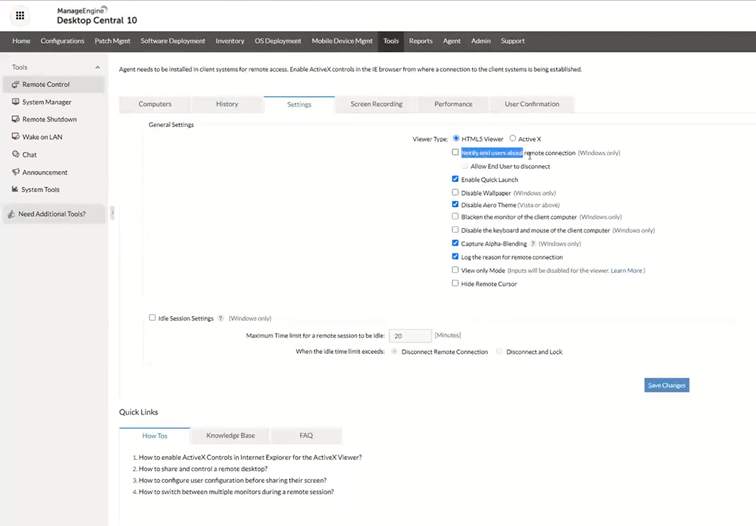Open the Home menu
This screenshot has height=526, width=756.
tap(21, 41)
